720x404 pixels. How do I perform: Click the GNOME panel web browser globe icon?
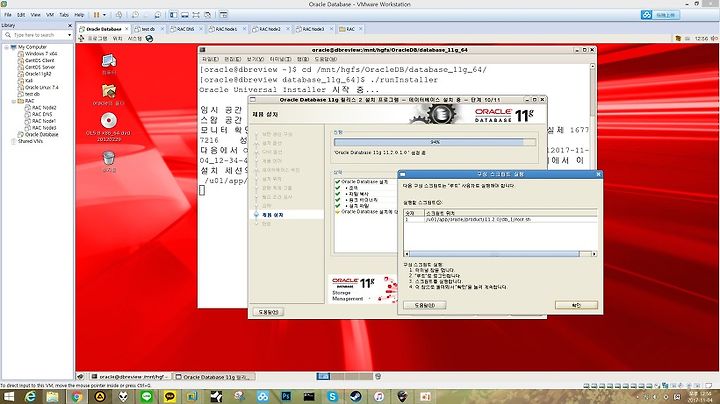149,39
